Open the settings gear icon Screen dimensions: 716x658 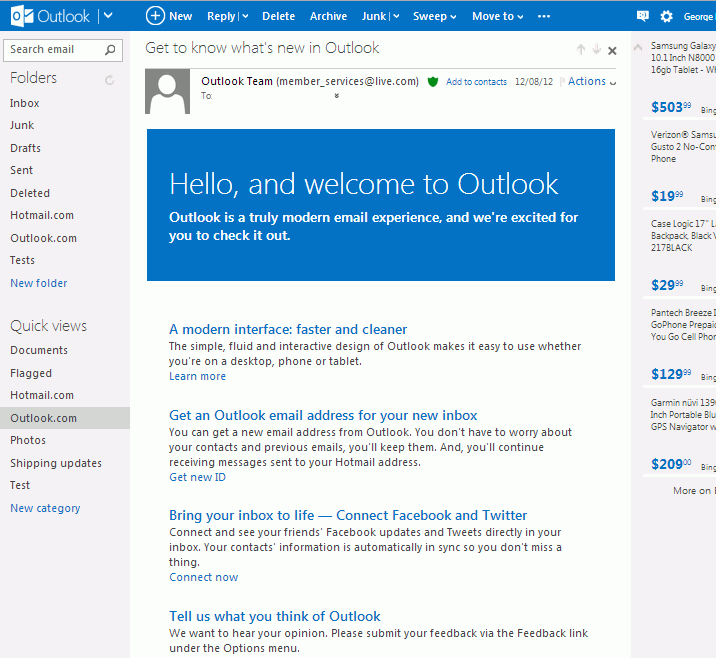click(x=667, y=16)
